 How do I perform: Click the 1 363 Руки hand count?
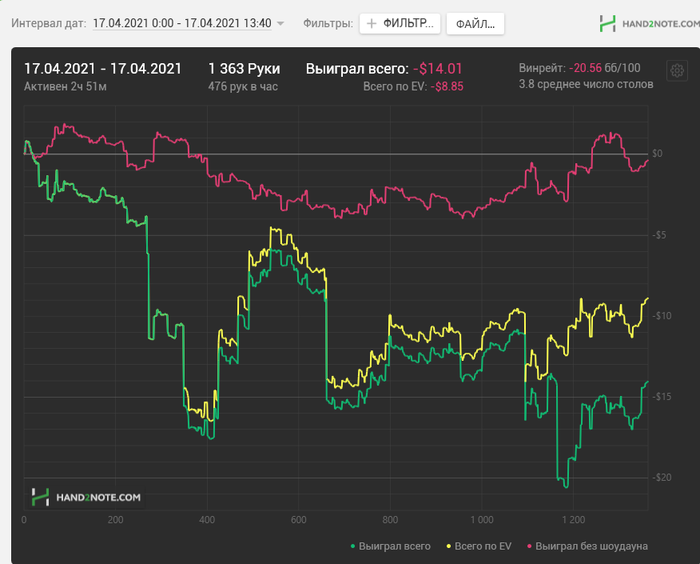244,69
